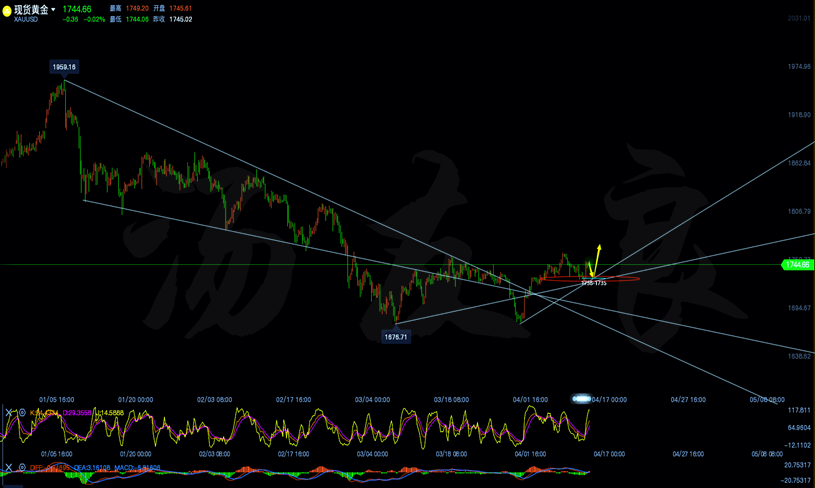The image size is (815, 488).
Task: Click the 昨收 value 1745.02
Action: (x=180, y=19)
